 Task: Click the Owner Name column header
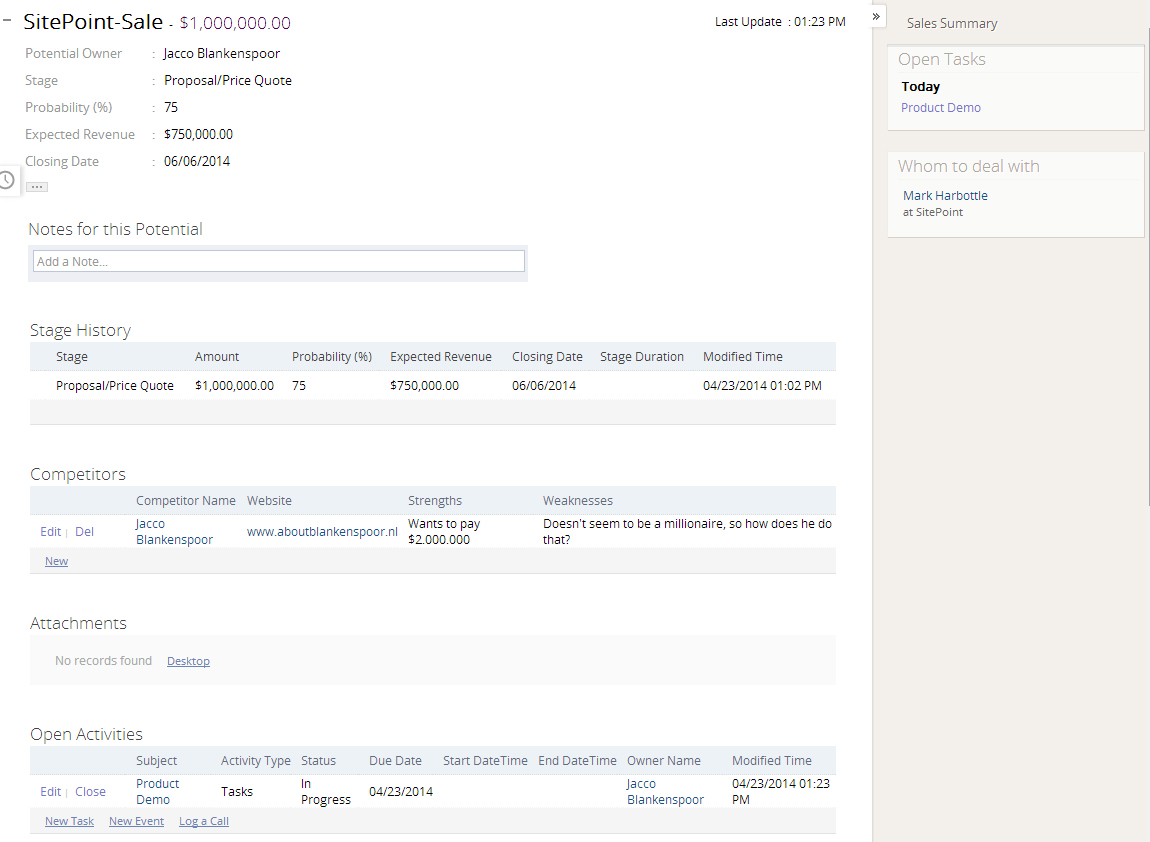tap(664, 761)
